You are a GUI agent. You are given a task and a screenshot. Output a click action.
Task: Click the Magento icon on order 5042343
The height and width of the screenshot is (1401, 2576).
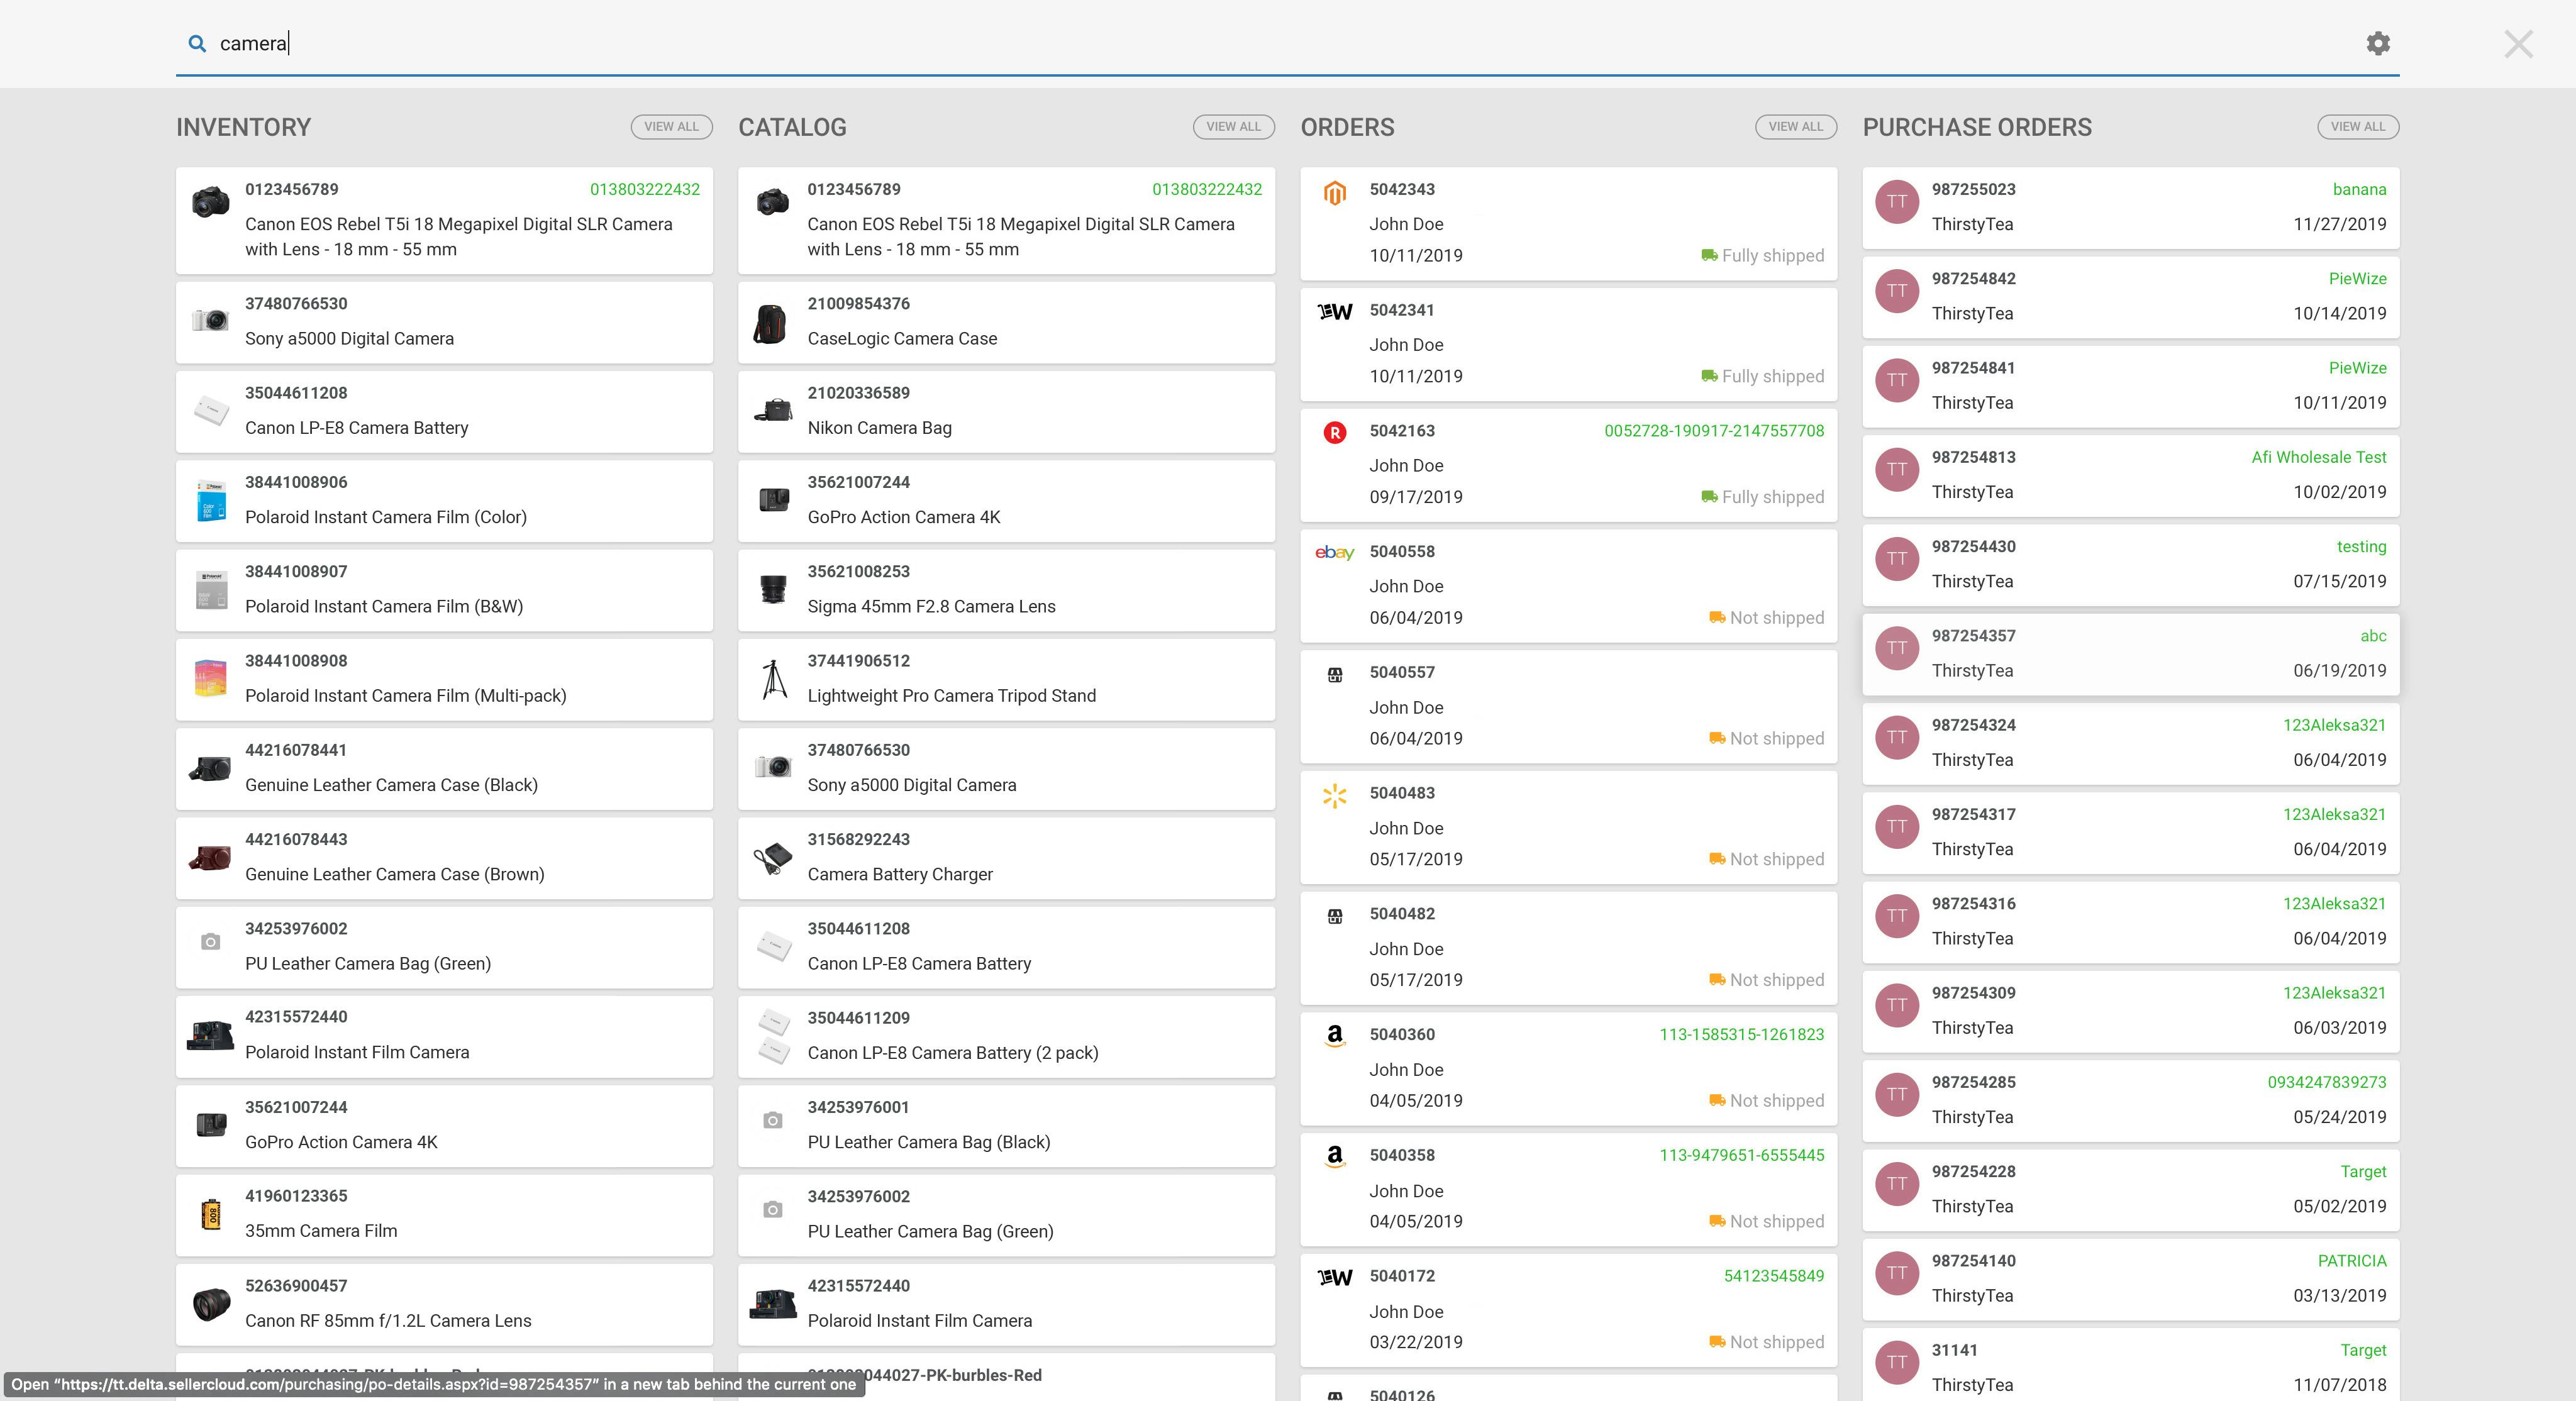1334,192
